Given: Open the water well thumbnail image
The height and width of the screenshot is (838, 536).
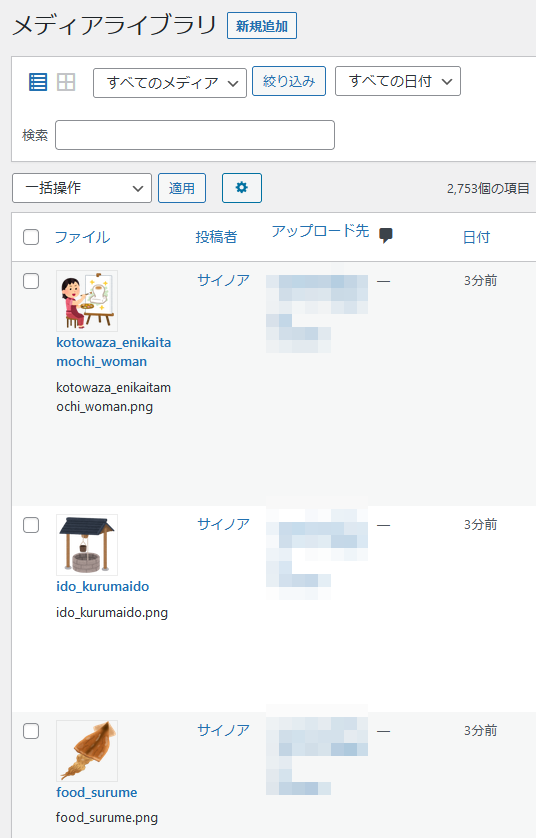Looking at the screenshot, I should [87, 545].
